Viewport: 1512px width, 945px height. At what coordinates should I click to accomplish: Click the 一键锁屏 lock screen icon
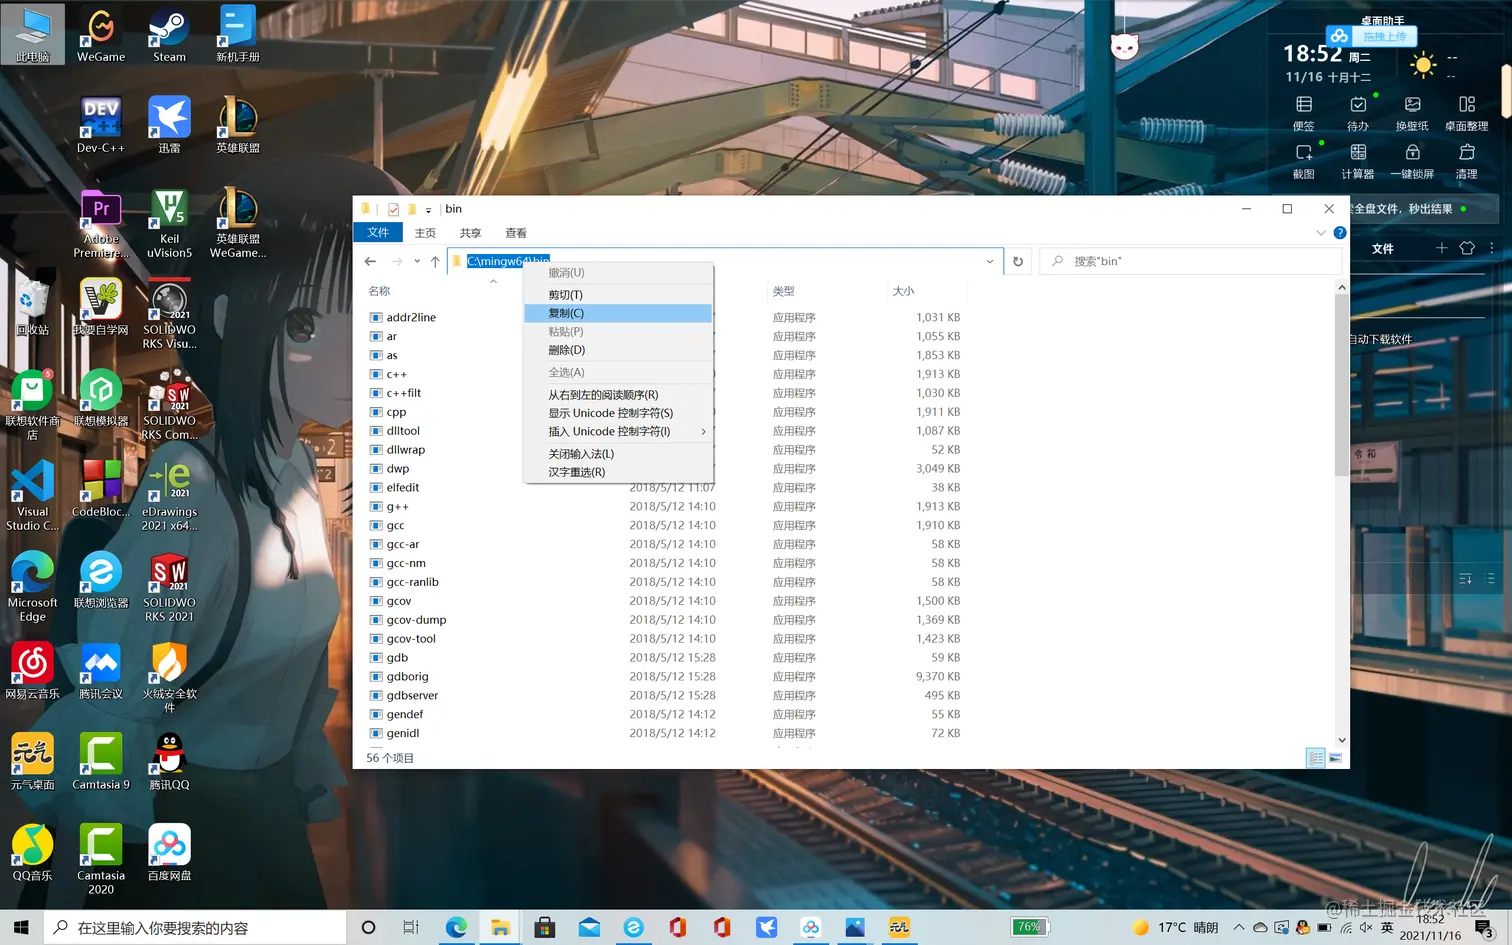[x=1412, y=161]
